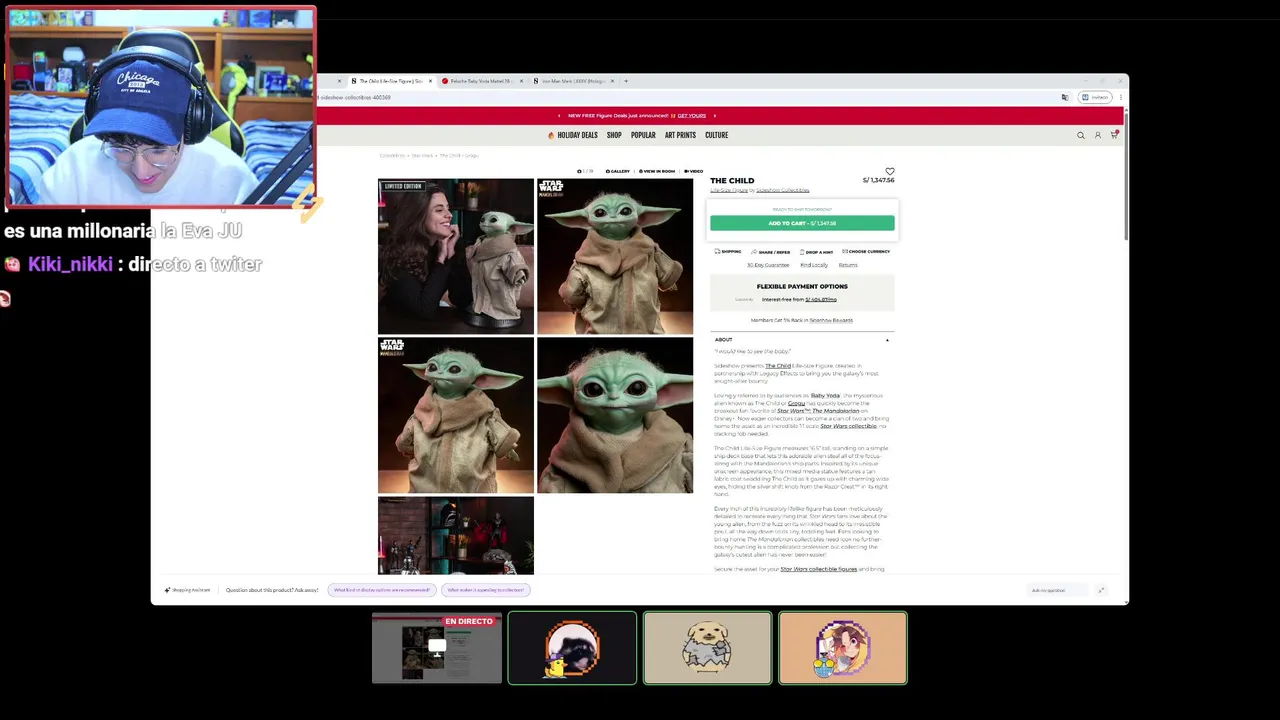The width and height of the screenshot is (1280, 720).
Task: Click the Add to Cart button
Action: pyautogui.click(x=802, y=223)
